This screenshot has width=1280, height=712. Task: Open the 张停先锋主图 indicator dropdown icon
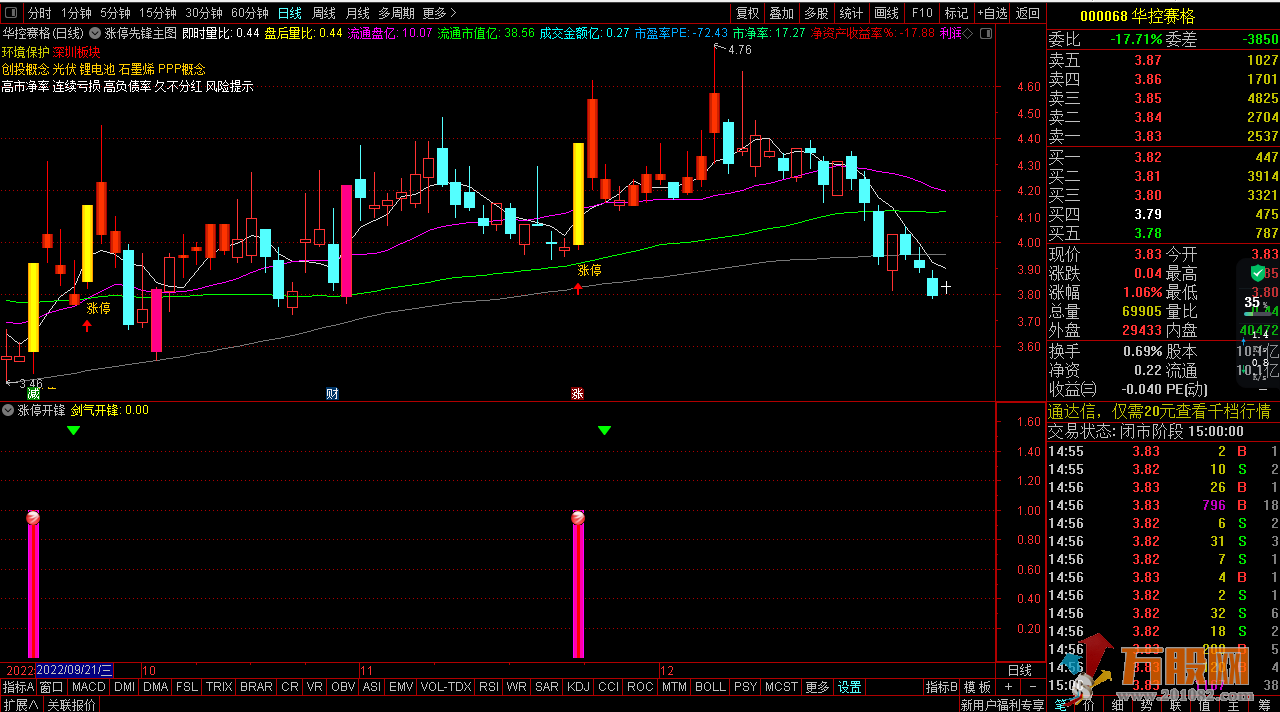tap(95, 32)
